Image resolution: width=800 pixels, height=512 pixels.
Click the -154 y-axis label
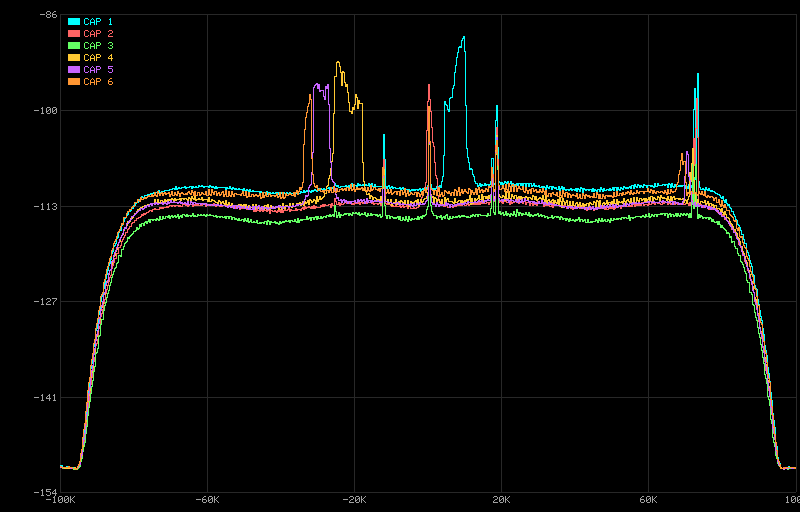[x=46, y=492]
